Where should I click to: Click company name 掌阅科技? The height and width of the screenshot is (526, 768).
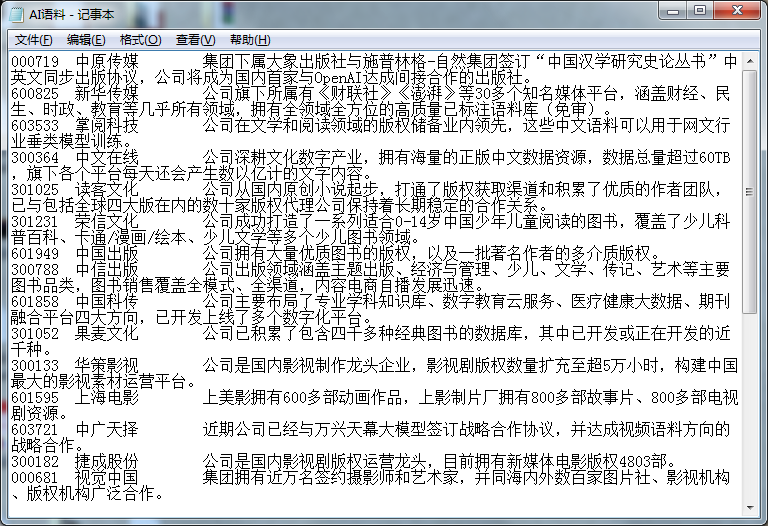[x=107, y=126]
